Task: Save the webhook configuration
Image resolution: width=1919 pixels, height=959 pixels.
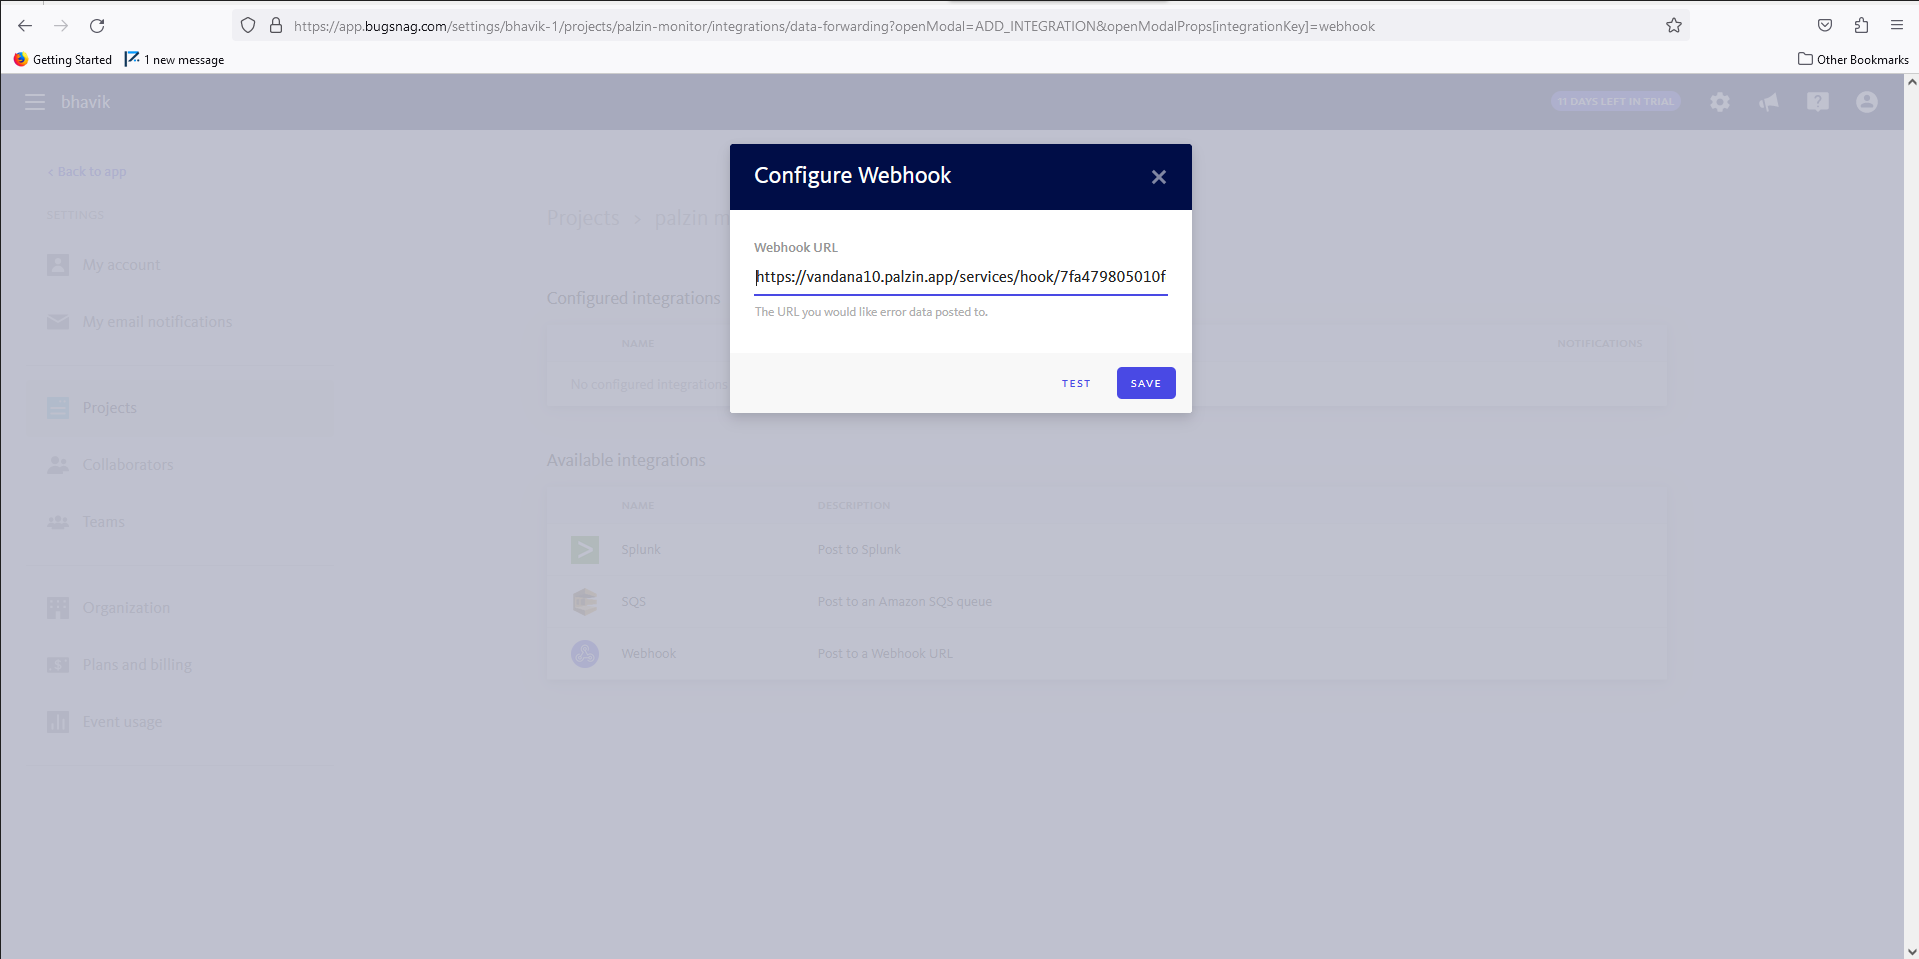Action: pos(1145,383)
